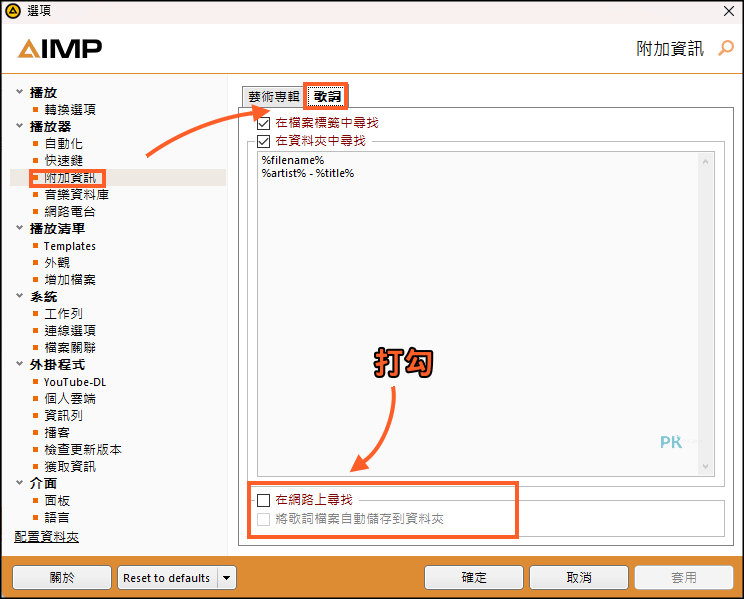The height and width of the screenshot is (599, 744).
Task: Select 轉換選項 in the tree
Action: (x=70, y=110)
